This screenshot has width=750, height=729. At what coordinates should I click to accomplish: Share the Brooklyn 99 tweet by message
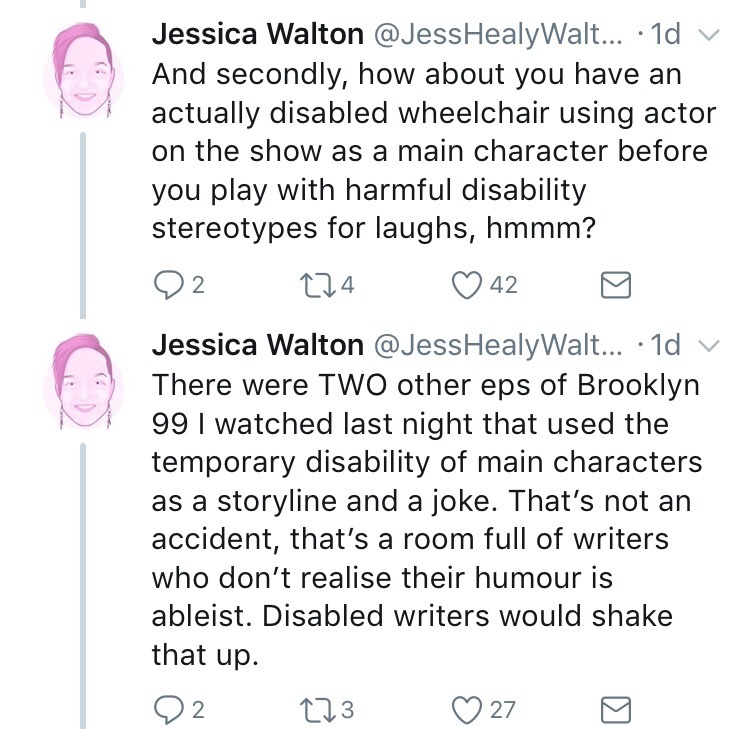(615, 710)
